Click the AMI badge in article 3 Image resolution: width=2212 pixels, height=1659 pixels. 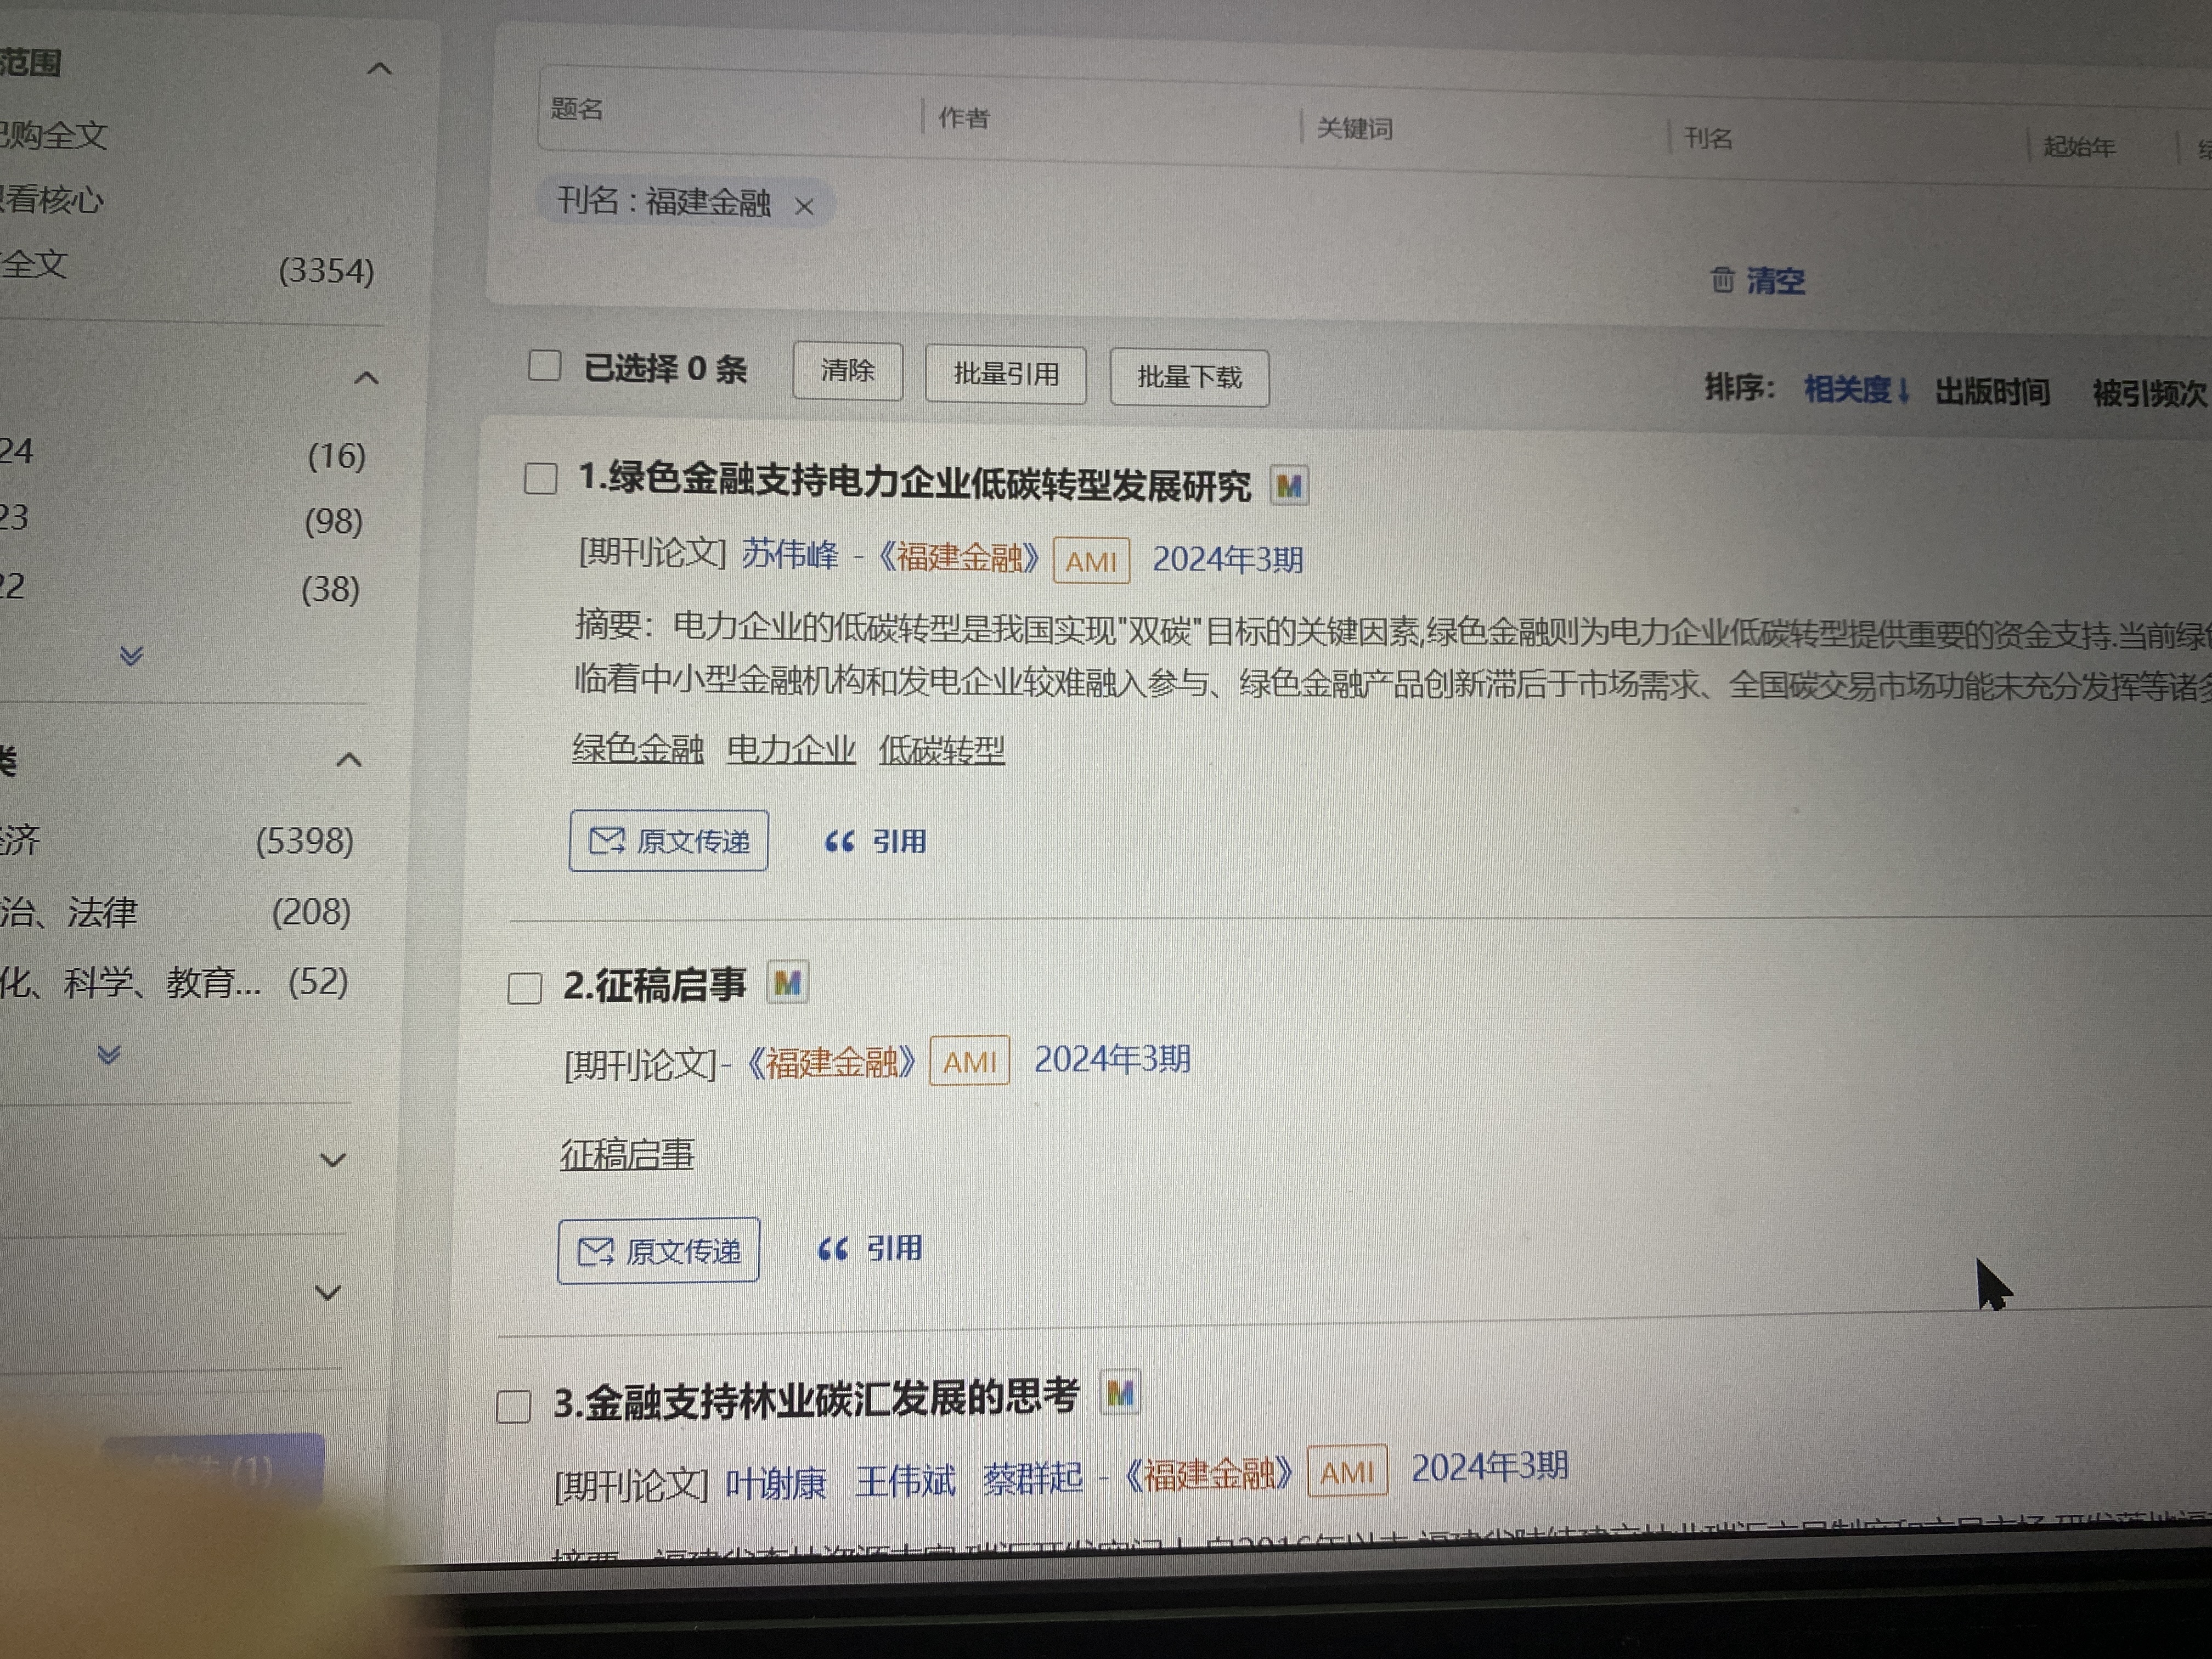click(x=1346, y=1472)
